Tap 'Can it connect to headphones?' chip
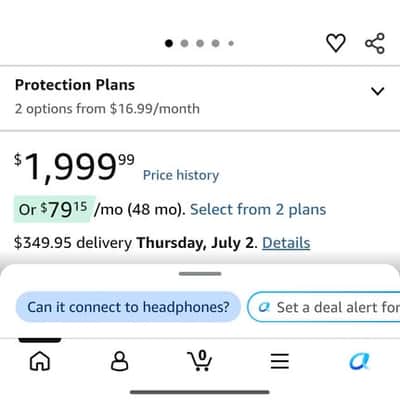Screen dimensions: 400x400 (128, 307)
